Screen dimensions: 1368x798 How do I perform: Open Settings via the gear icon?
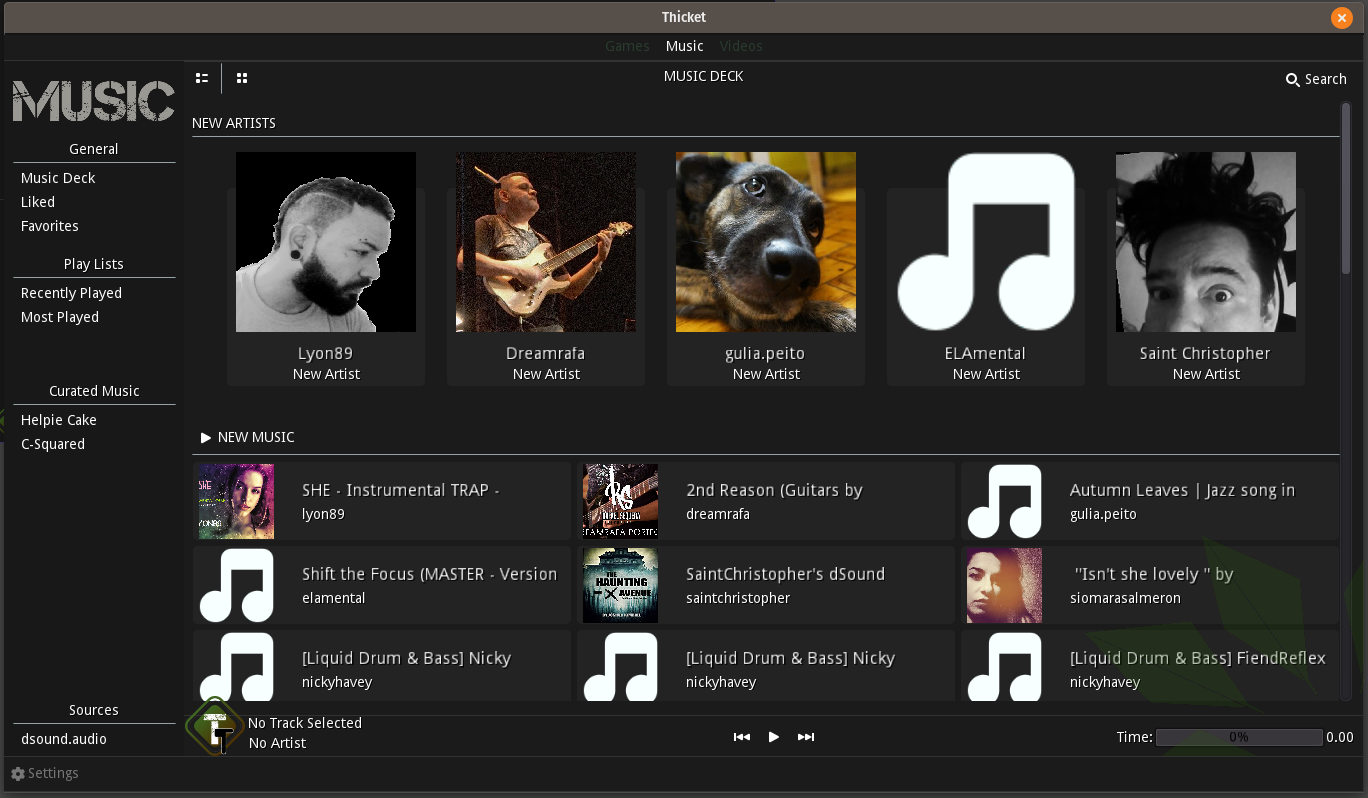click(18, 774)
